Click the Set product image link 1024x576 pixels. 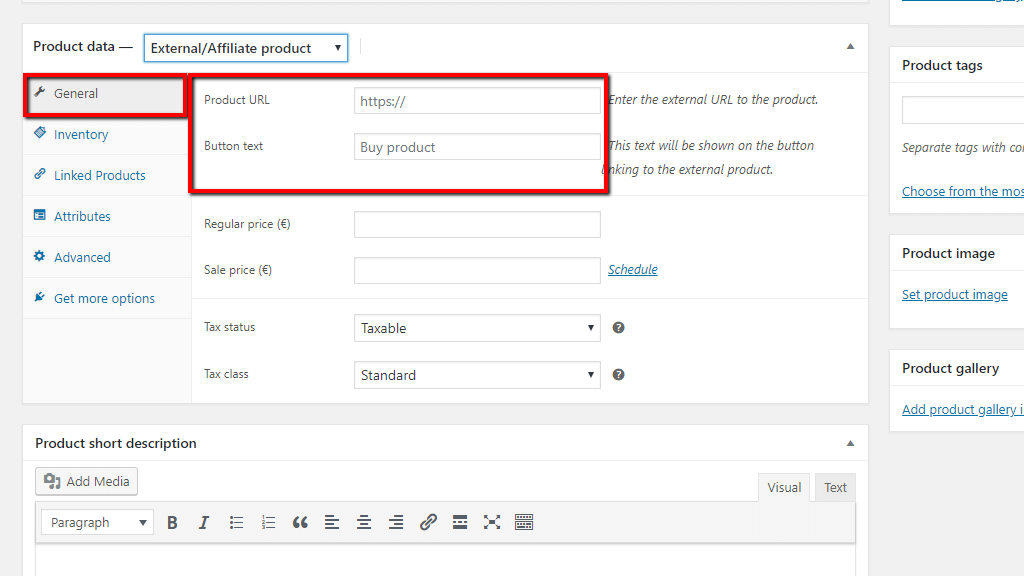pos(955,295)
